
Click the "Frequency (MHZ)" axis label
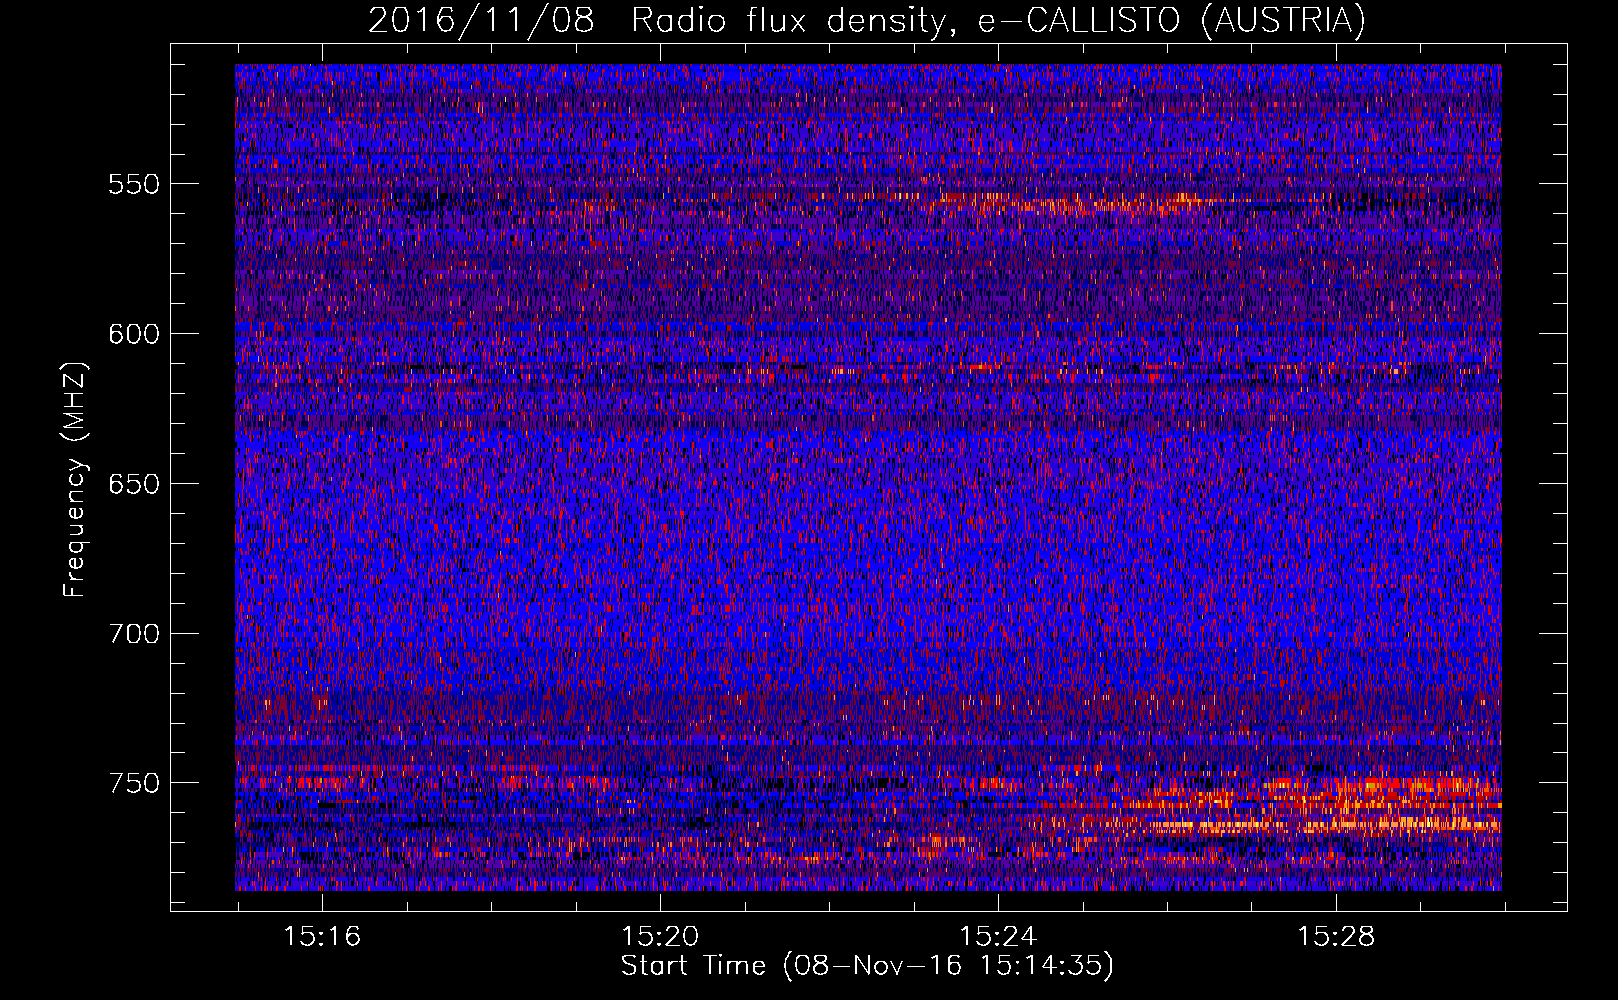click(x=75, y=479)
